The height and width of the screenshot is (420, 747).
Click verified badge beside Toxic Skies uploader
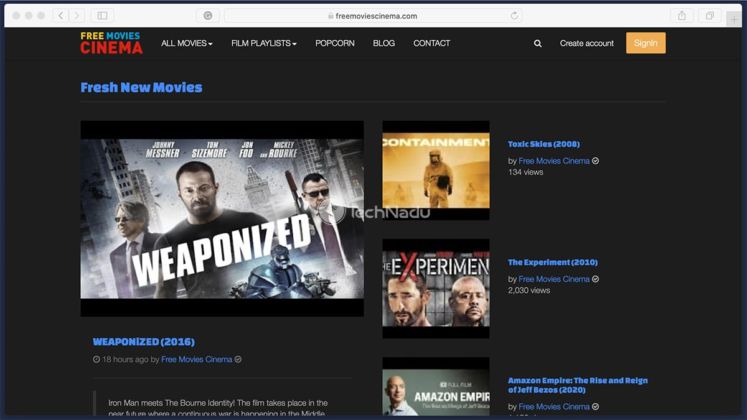596,161
